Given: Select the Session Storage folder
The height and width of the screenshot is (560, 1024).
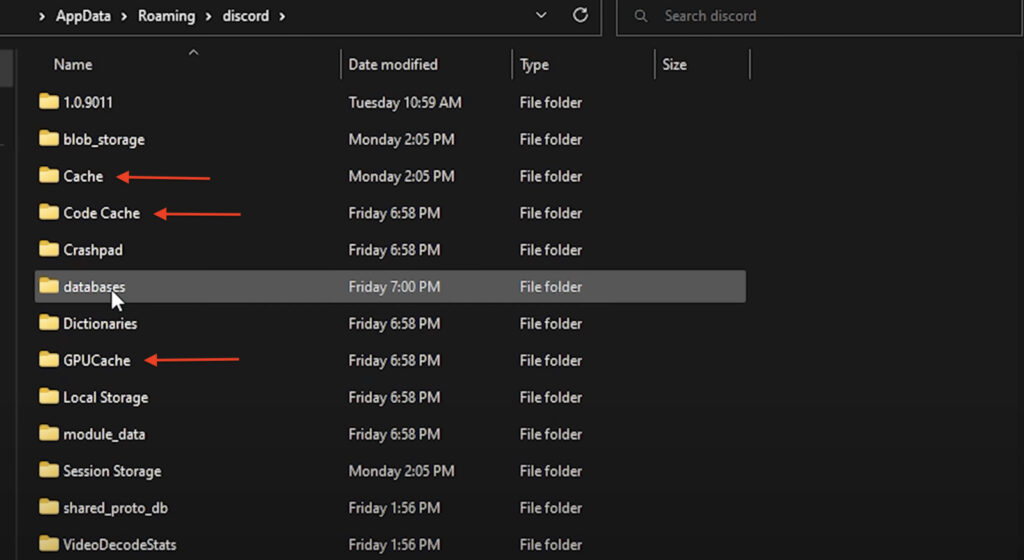Looking at the screenshot, I should click(111, 471).
